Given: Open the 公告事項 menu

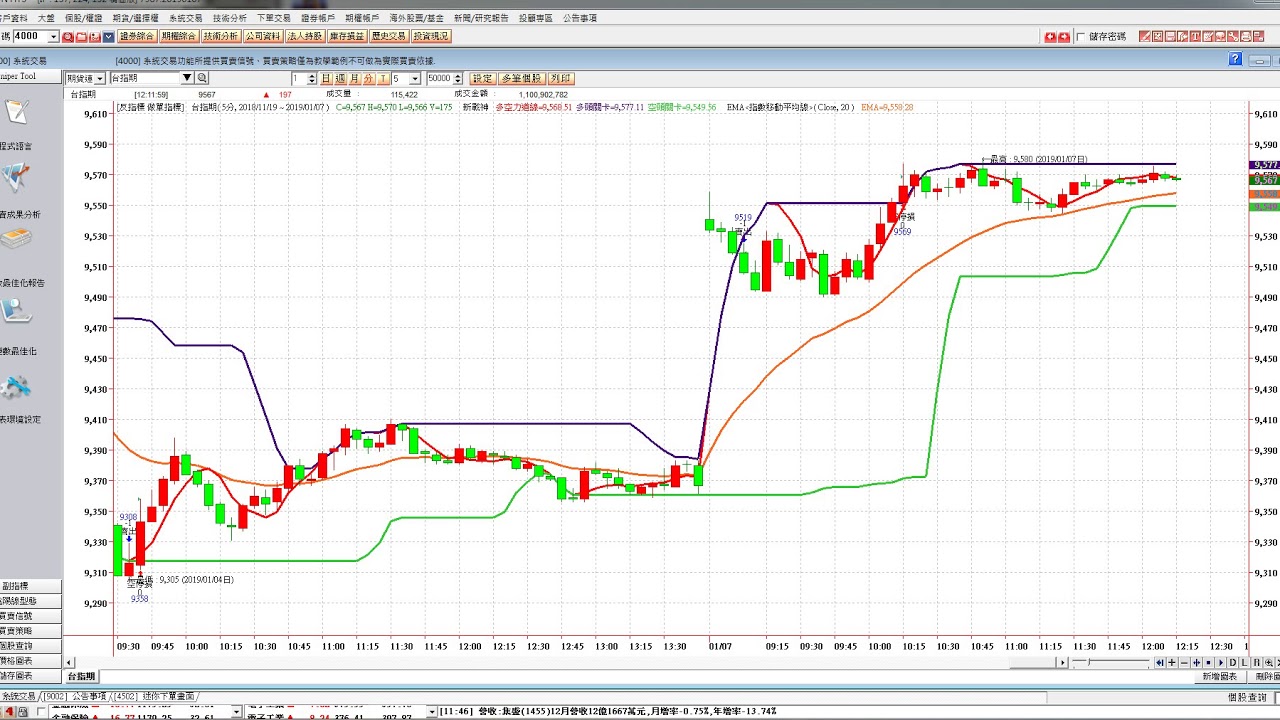Looking at the screenshot, I should click(580, 18).
